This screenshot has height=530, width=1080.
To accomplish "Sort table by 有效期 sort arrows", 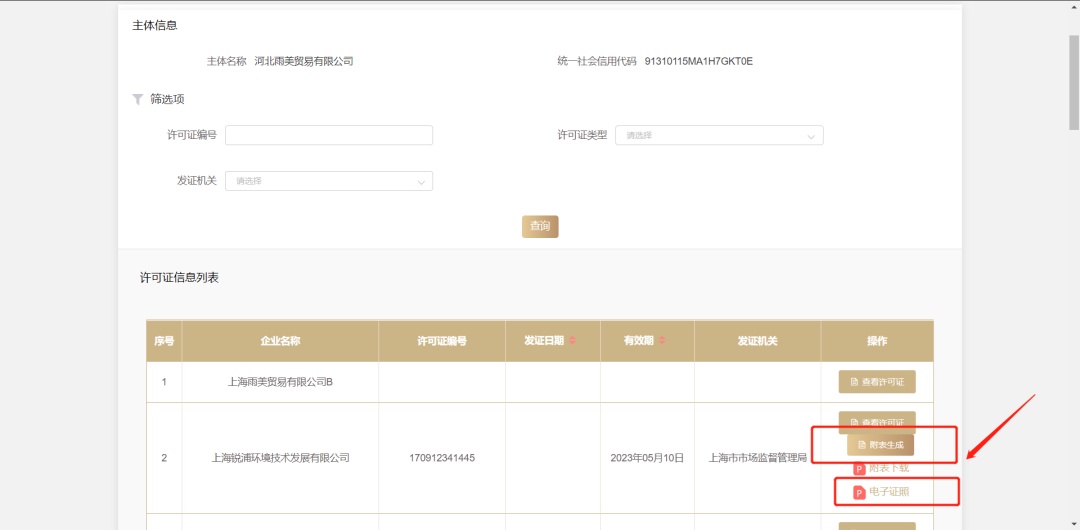I will pyautogui.click(x=662, y=341).
